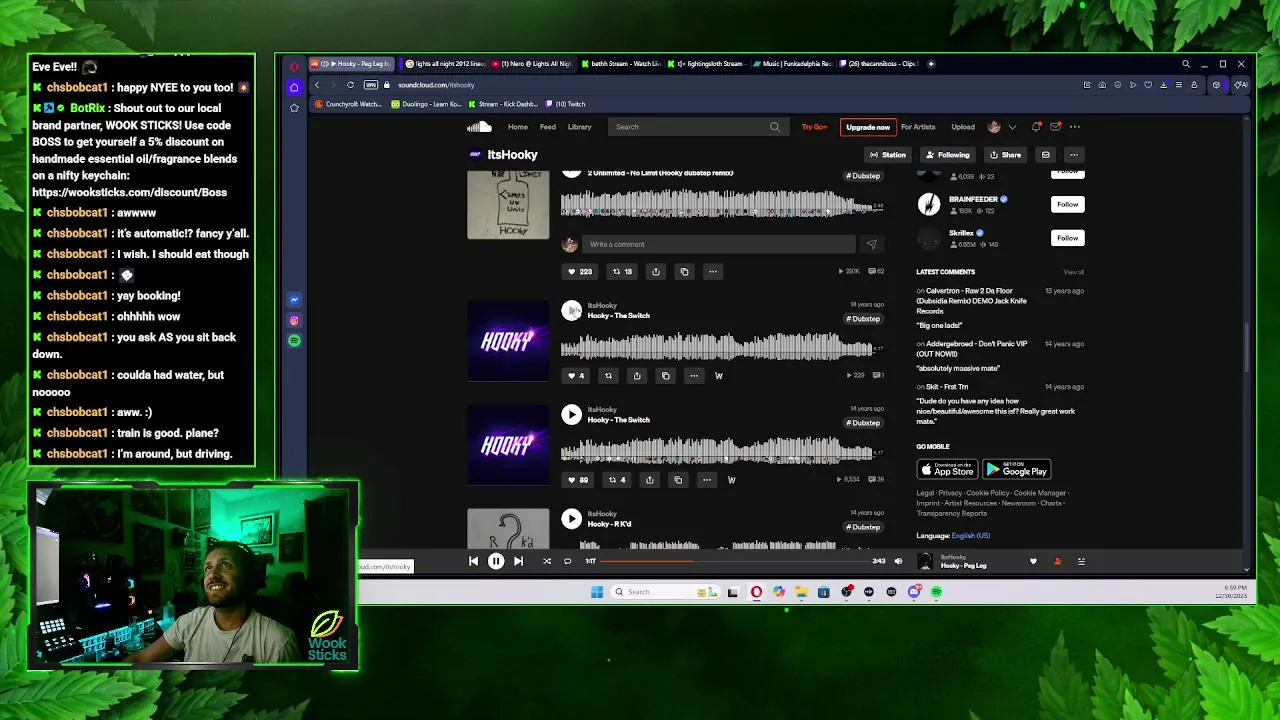The image size is (1280, 720).
Task: Copy link of The Switch with 4 likes
Action: tap(665, 376)
